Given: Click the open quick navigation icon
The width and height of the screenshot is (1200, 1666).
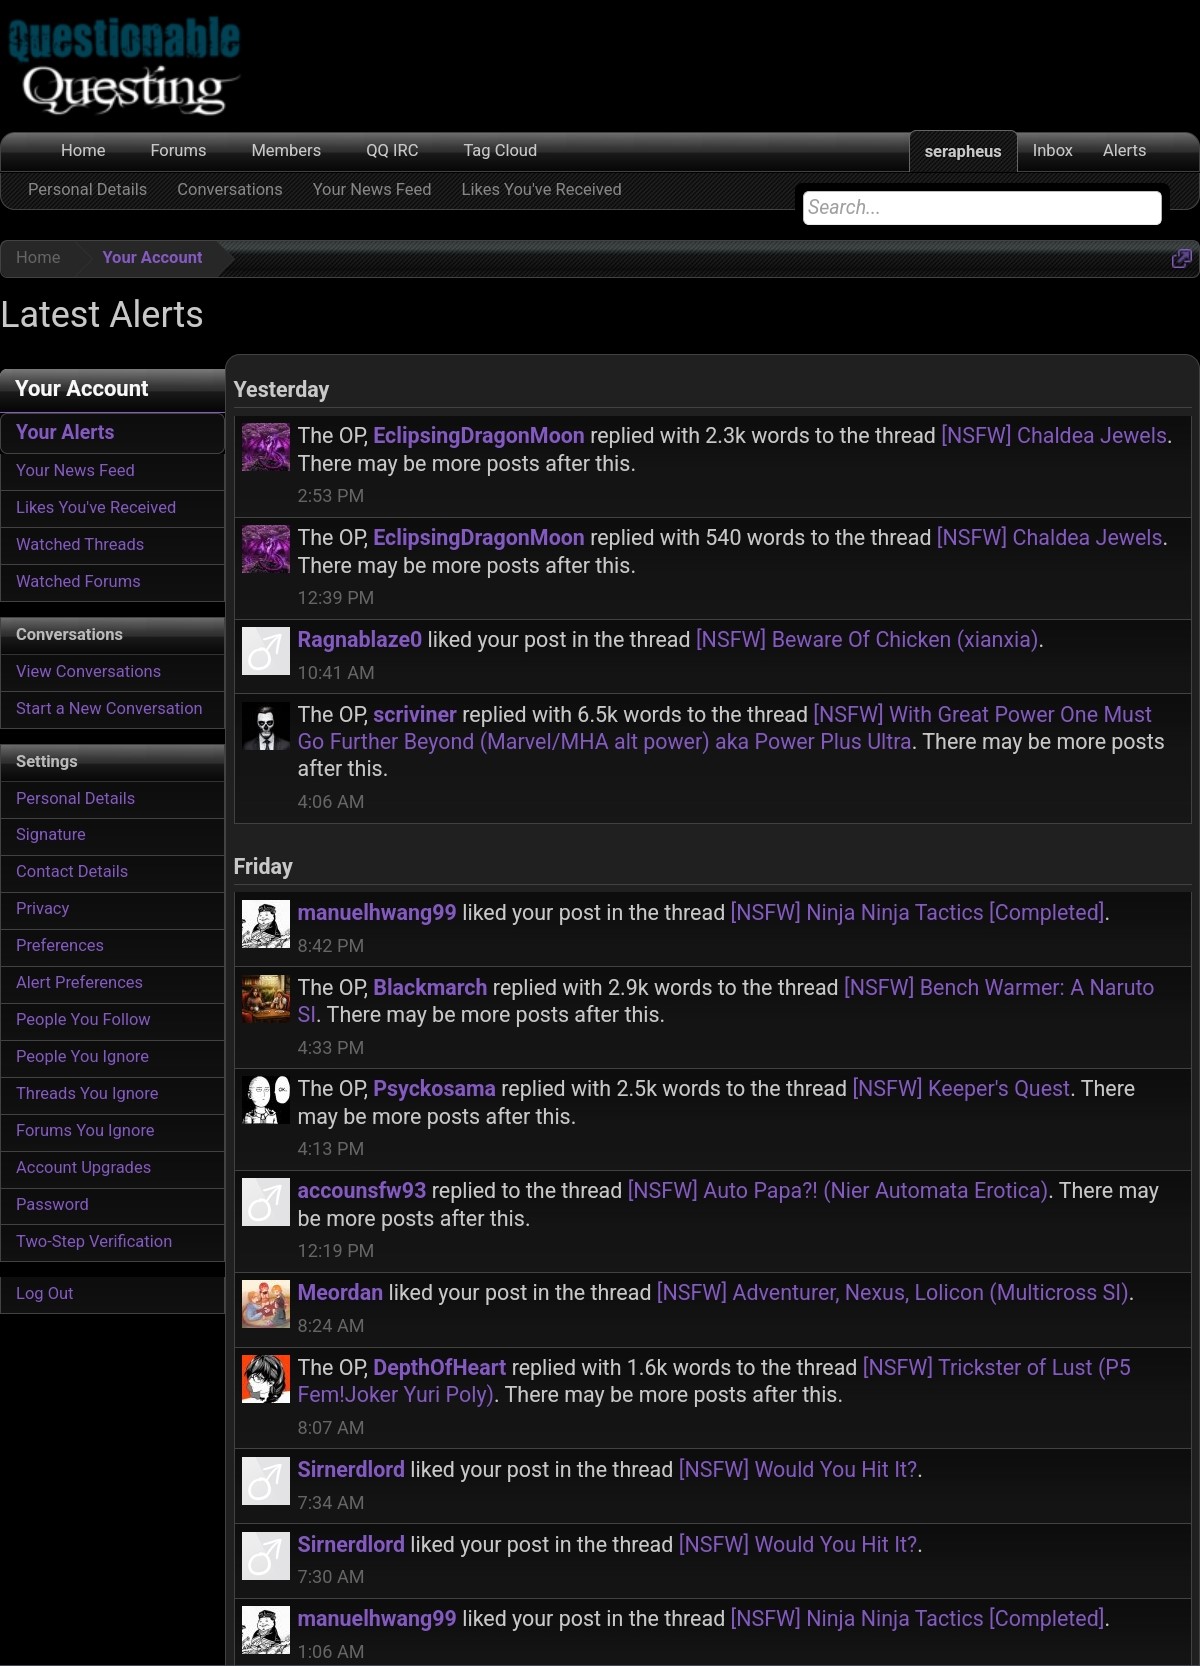Looking at the screenshot, I should tap(1181, 259).
